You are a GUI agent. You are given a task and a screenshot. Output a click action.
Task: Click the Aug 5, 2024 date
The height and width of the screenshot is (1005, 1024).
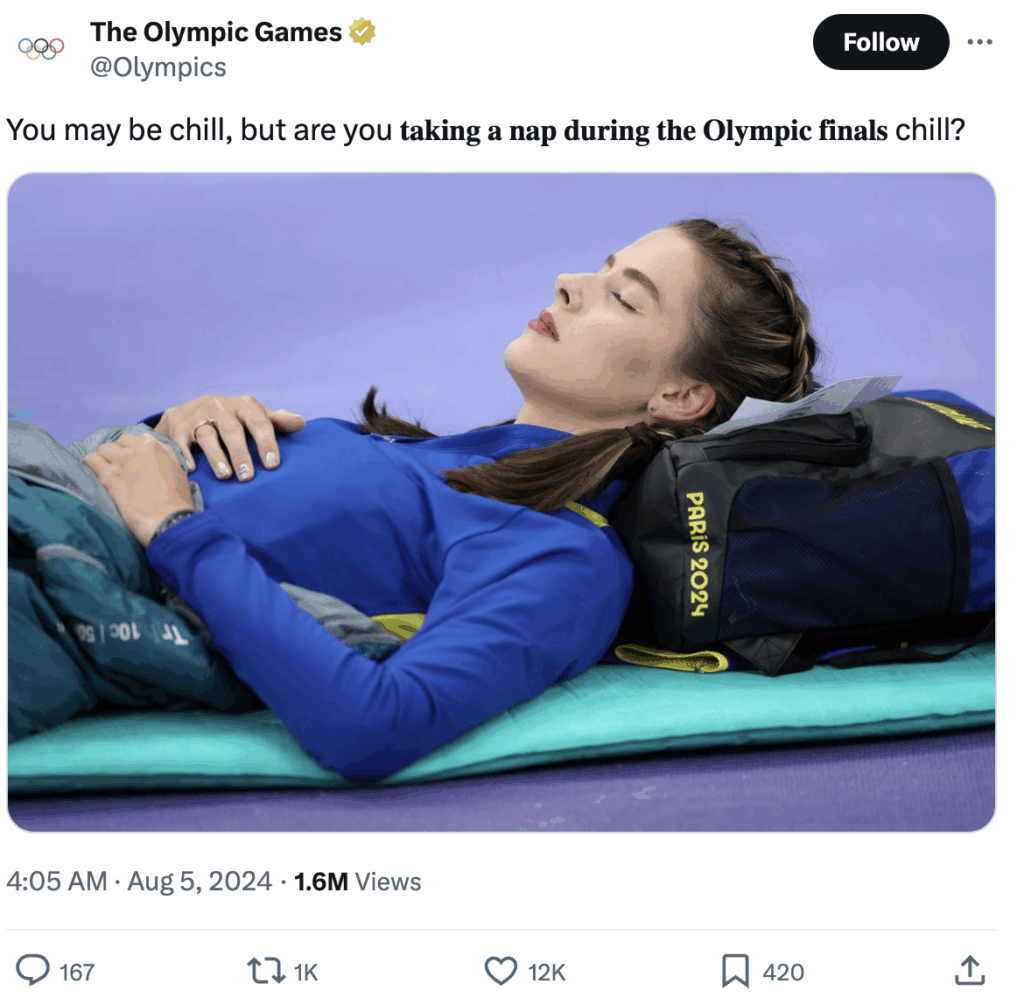[x=199, y=882]
